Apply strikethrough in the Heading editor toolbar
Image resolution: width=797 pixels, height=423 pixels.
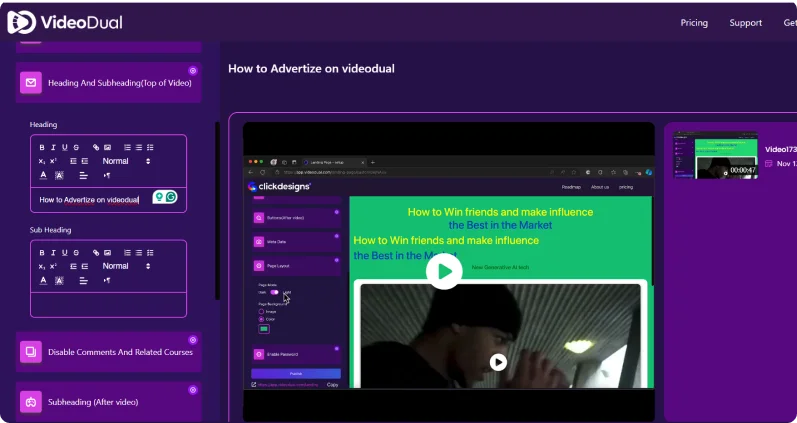pos(77,147)
